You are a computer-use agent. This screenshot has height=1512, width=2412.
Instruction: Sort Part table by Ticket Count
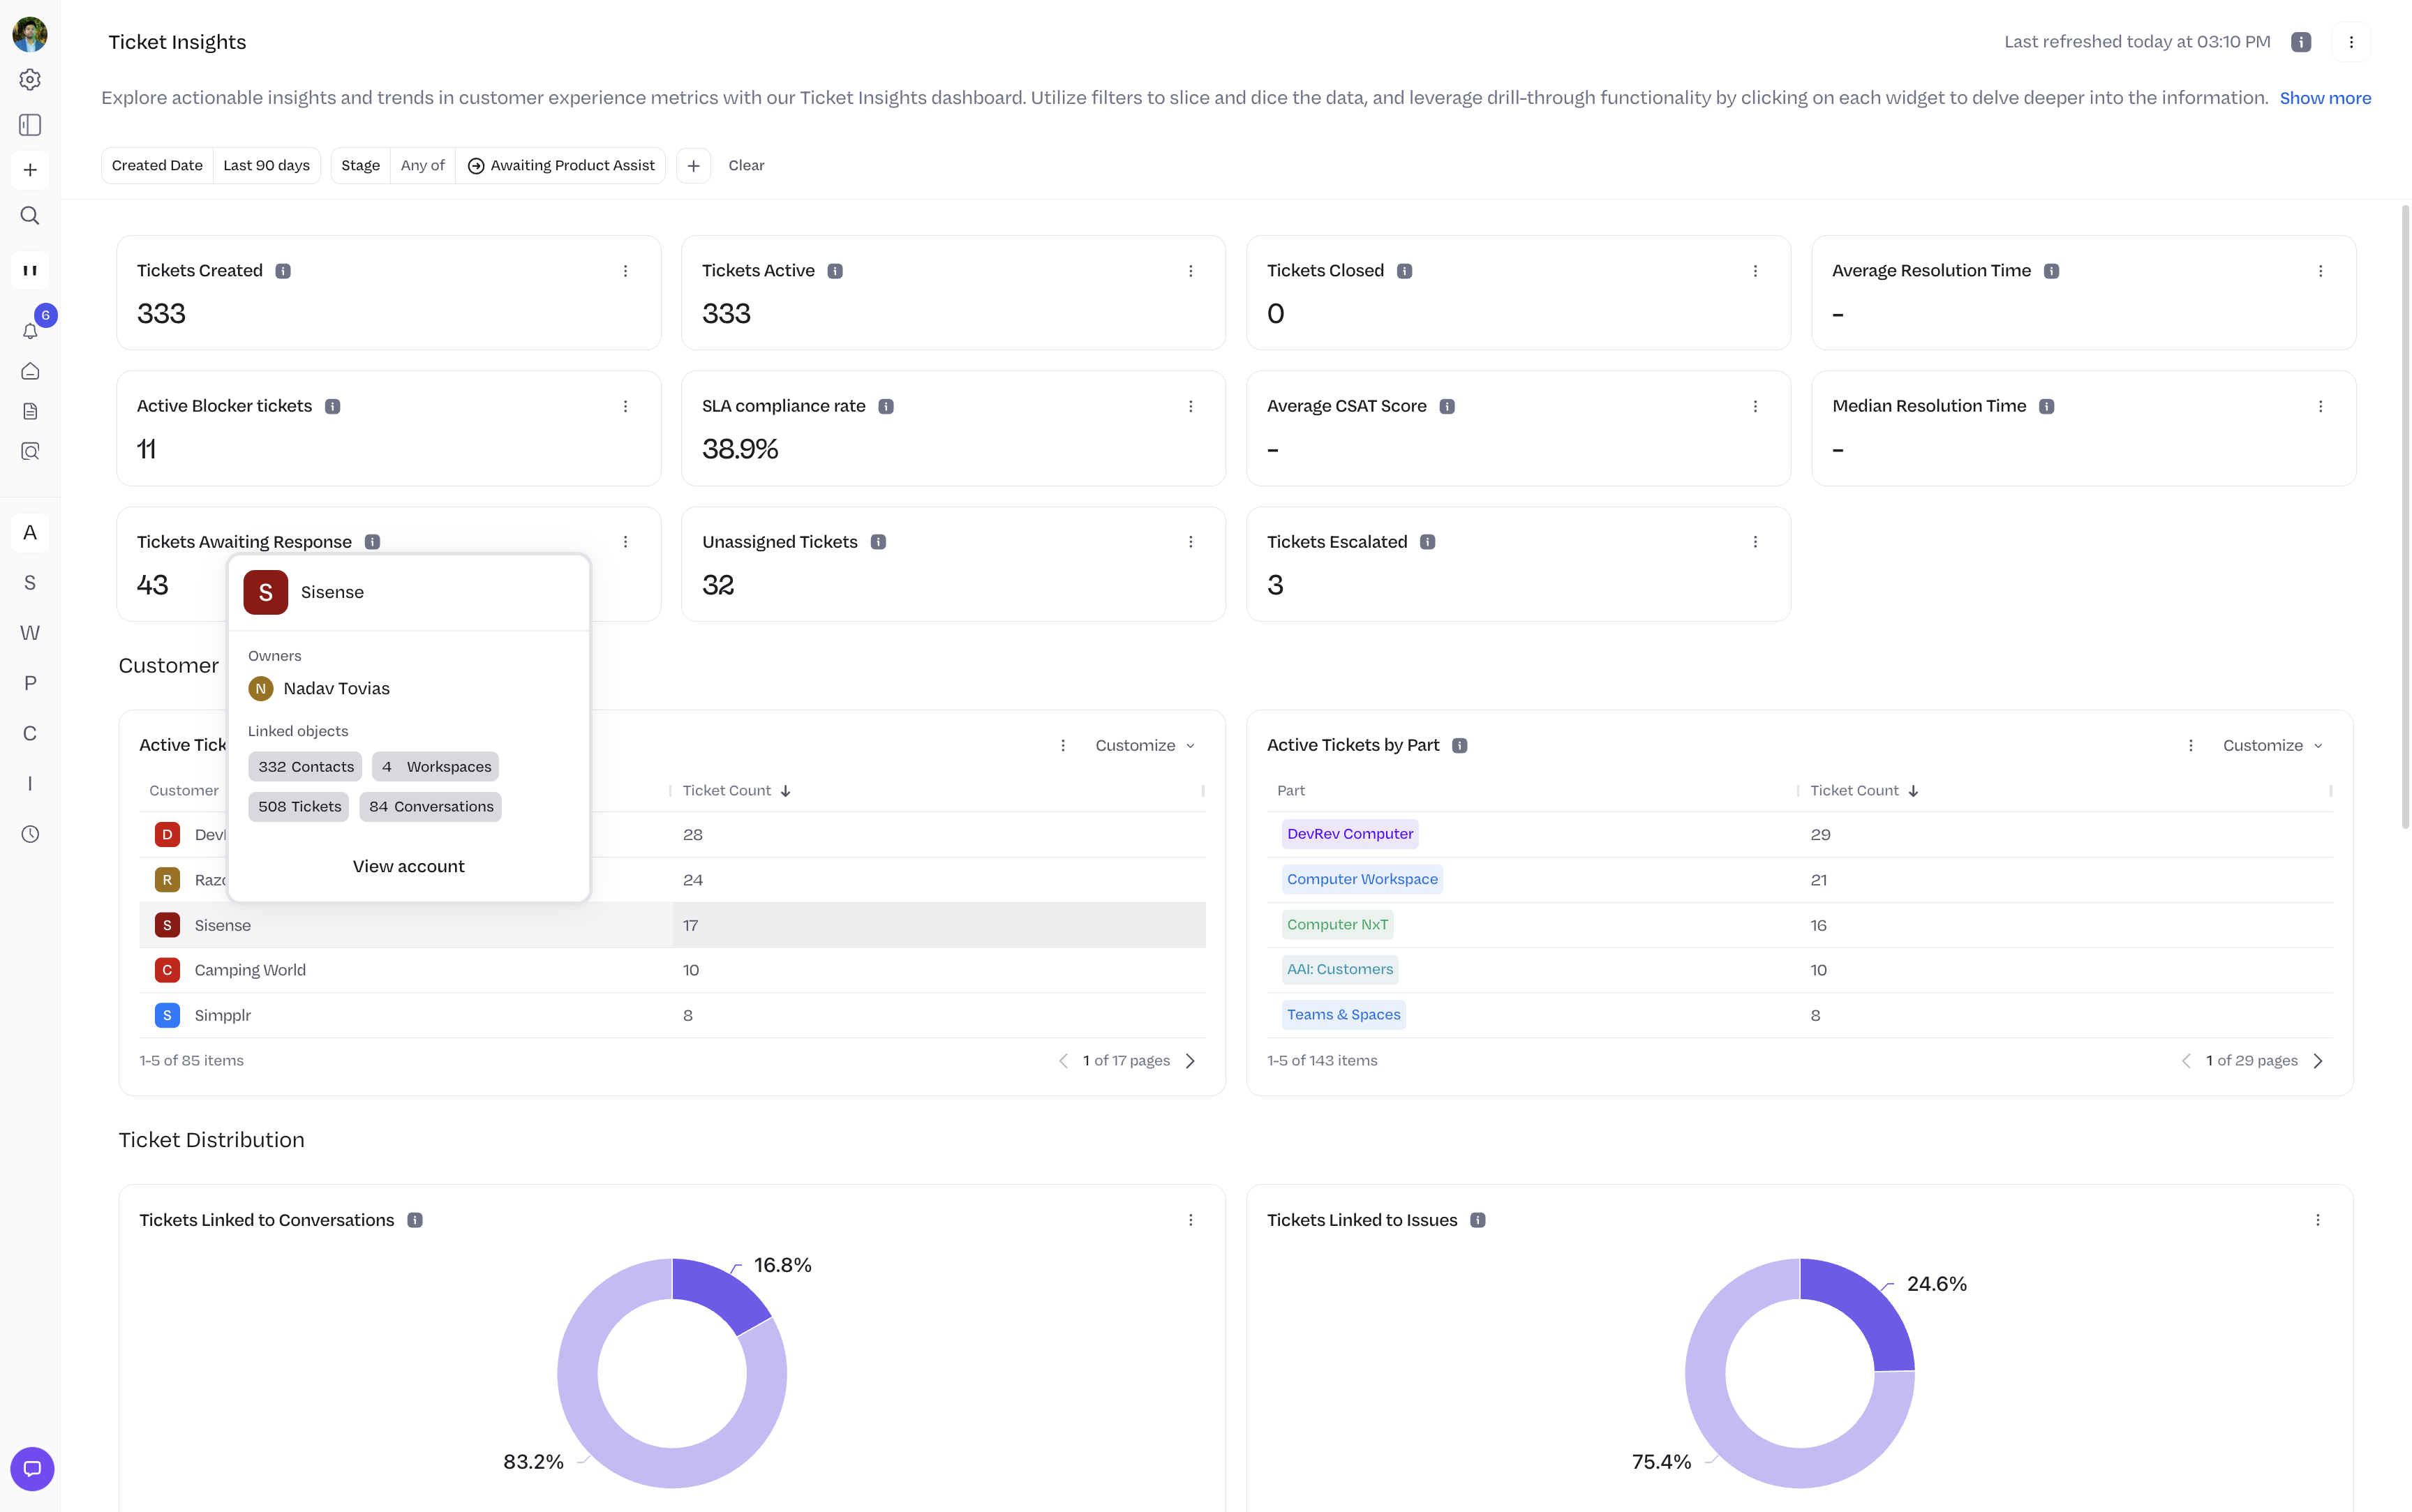tap(1865, 790)
